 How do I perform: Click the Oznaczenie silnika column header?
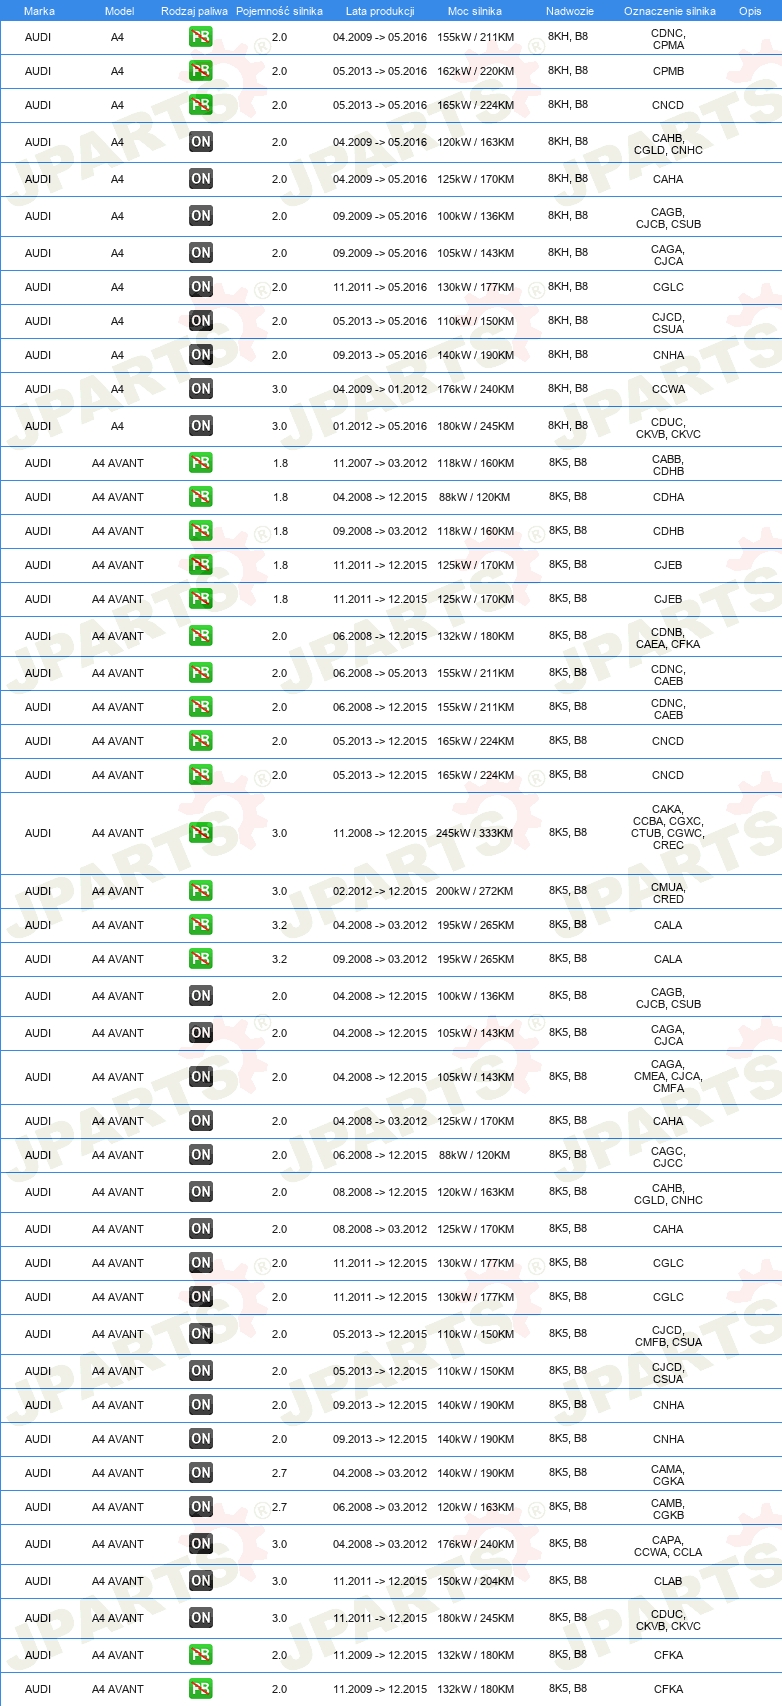coord(669,11)
